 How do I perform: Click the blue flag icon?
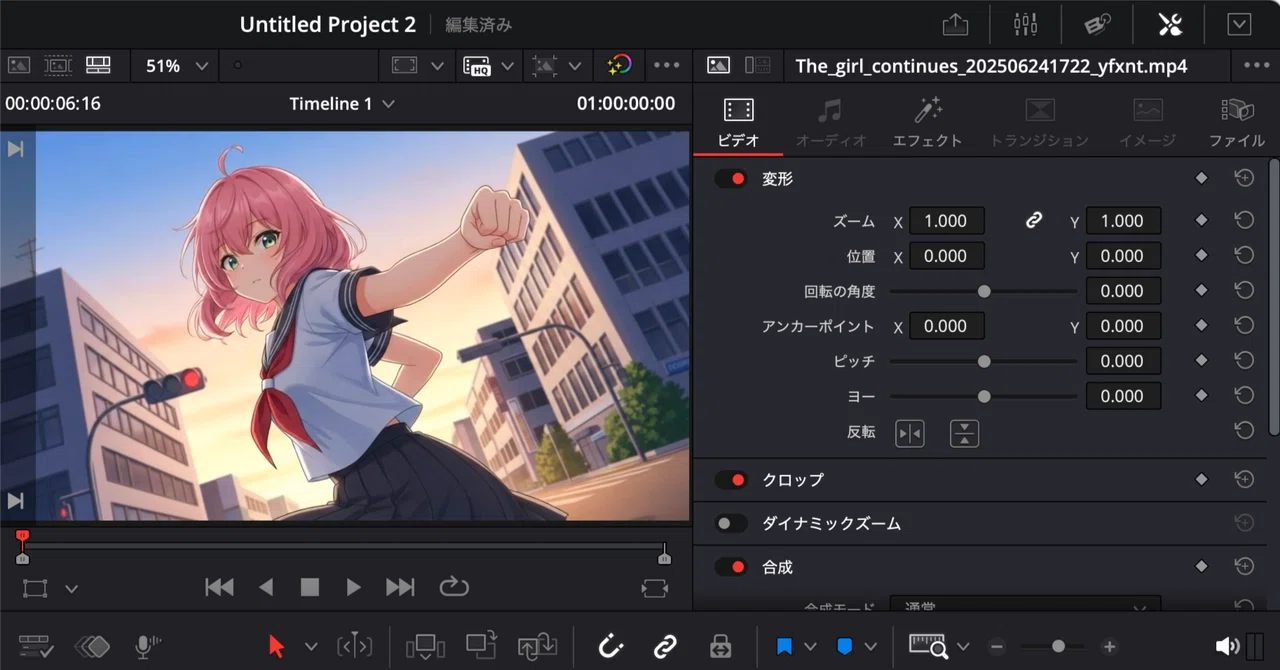(784, 647)
